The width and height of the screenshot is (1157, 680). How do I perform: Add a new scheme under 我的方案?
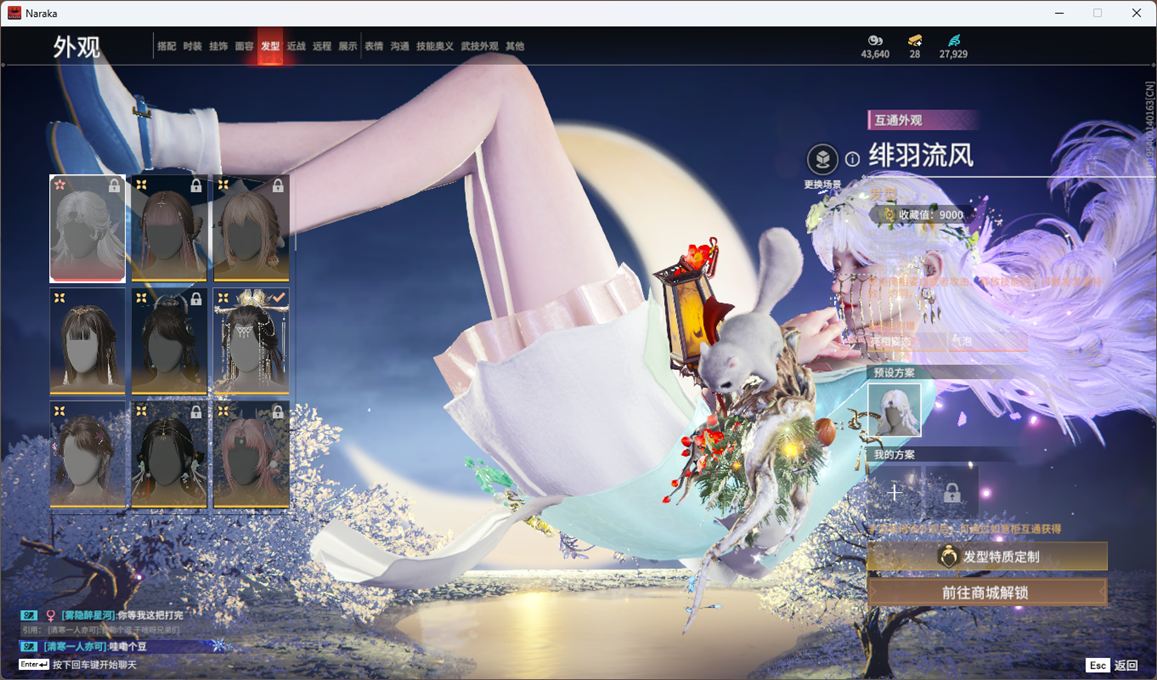[894, 492]
